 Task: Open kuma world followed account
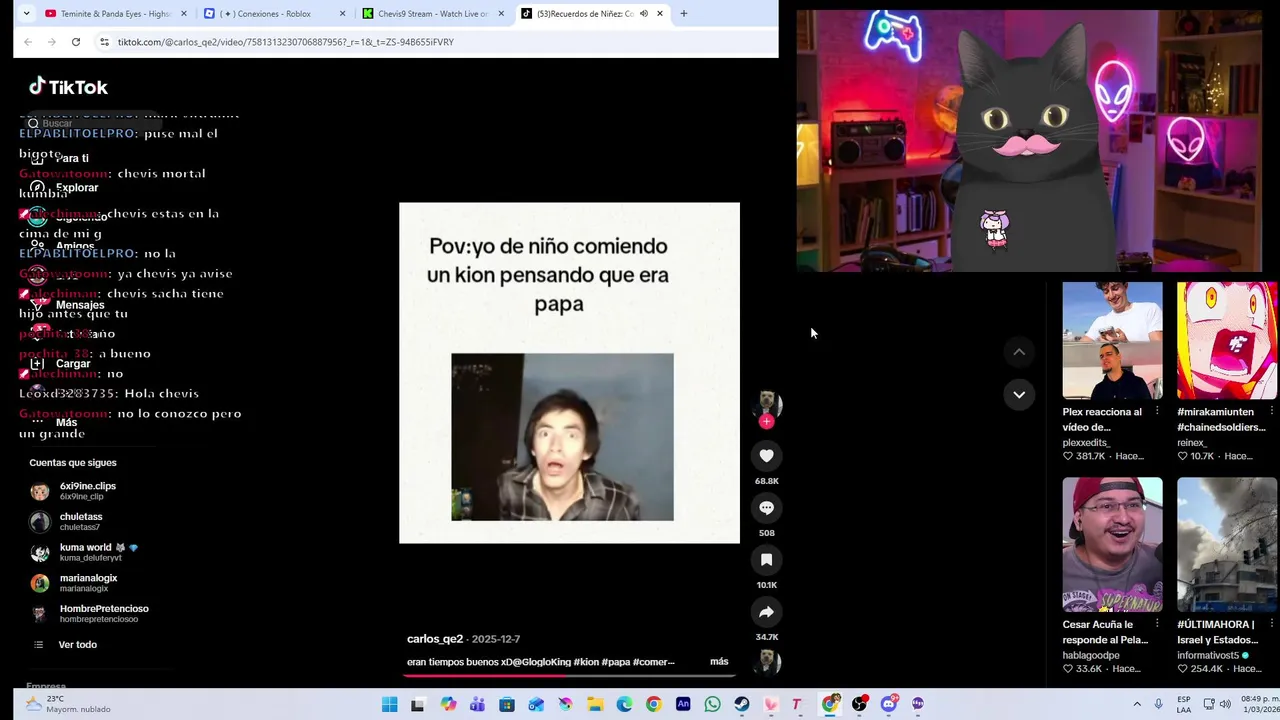(85, 552)
